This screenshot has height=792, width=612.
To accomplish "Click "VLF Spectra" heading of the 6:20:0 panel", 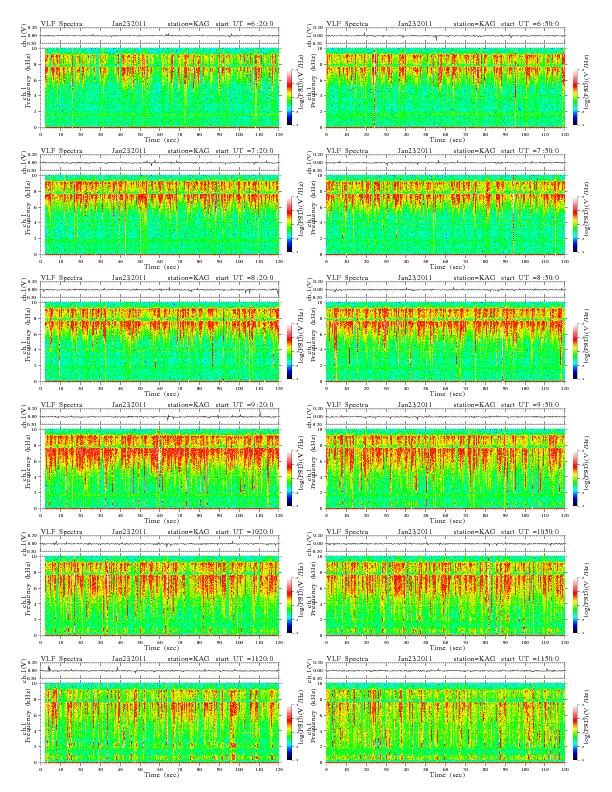I will (x=62, y=24).
